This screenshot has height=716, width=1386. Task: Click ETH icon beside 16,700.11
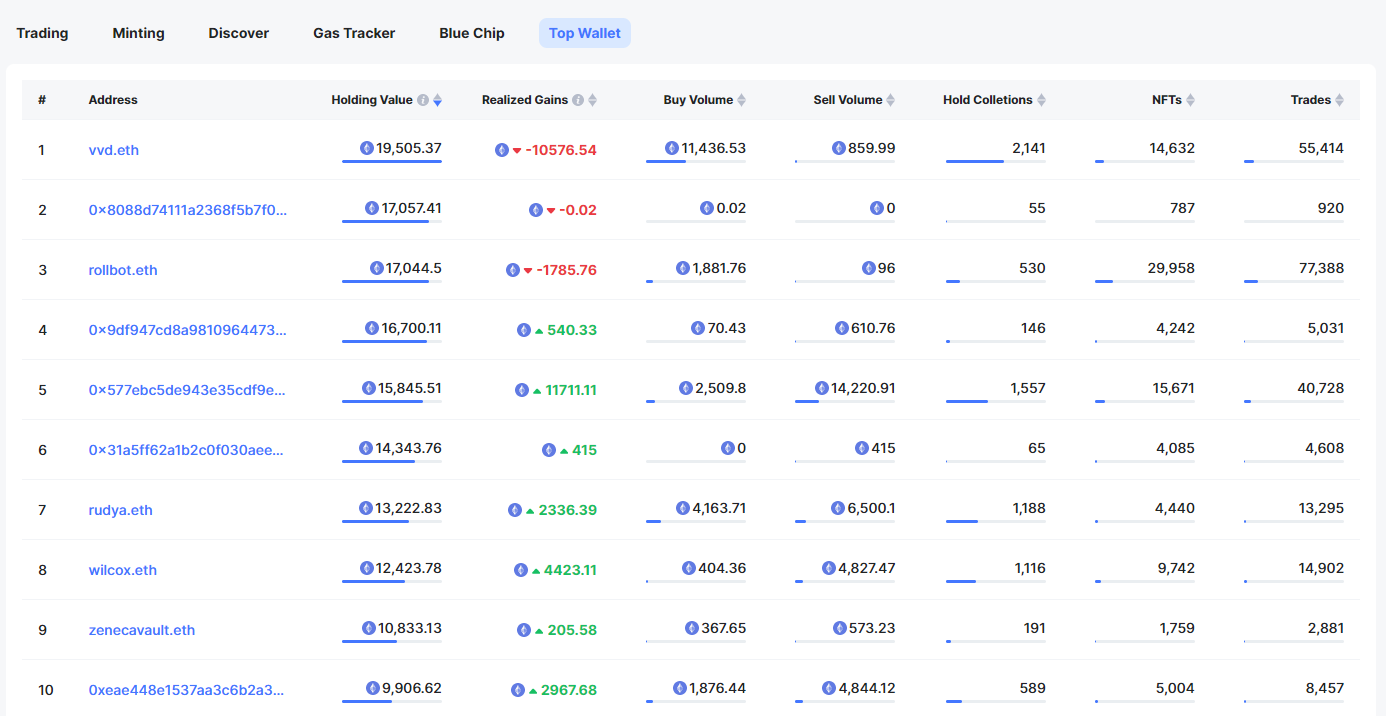(372, 328)
